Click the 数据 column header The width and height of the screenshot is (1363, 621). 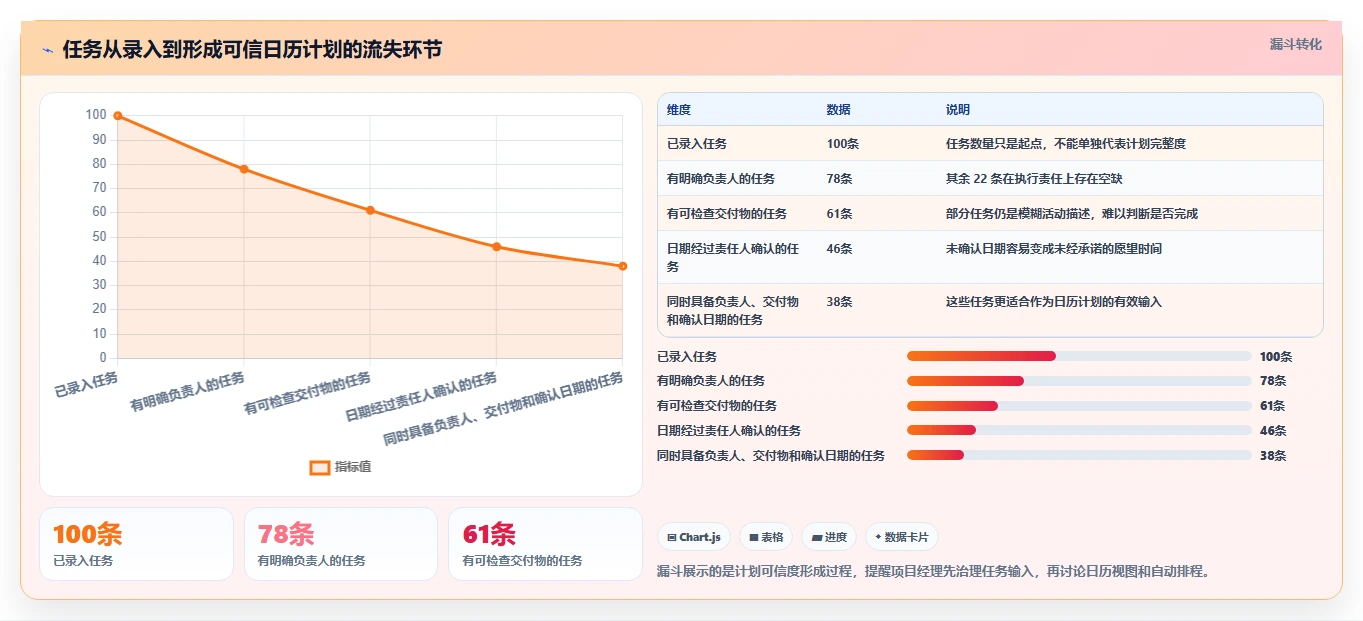pyautogui.click(x=839, y=110)
